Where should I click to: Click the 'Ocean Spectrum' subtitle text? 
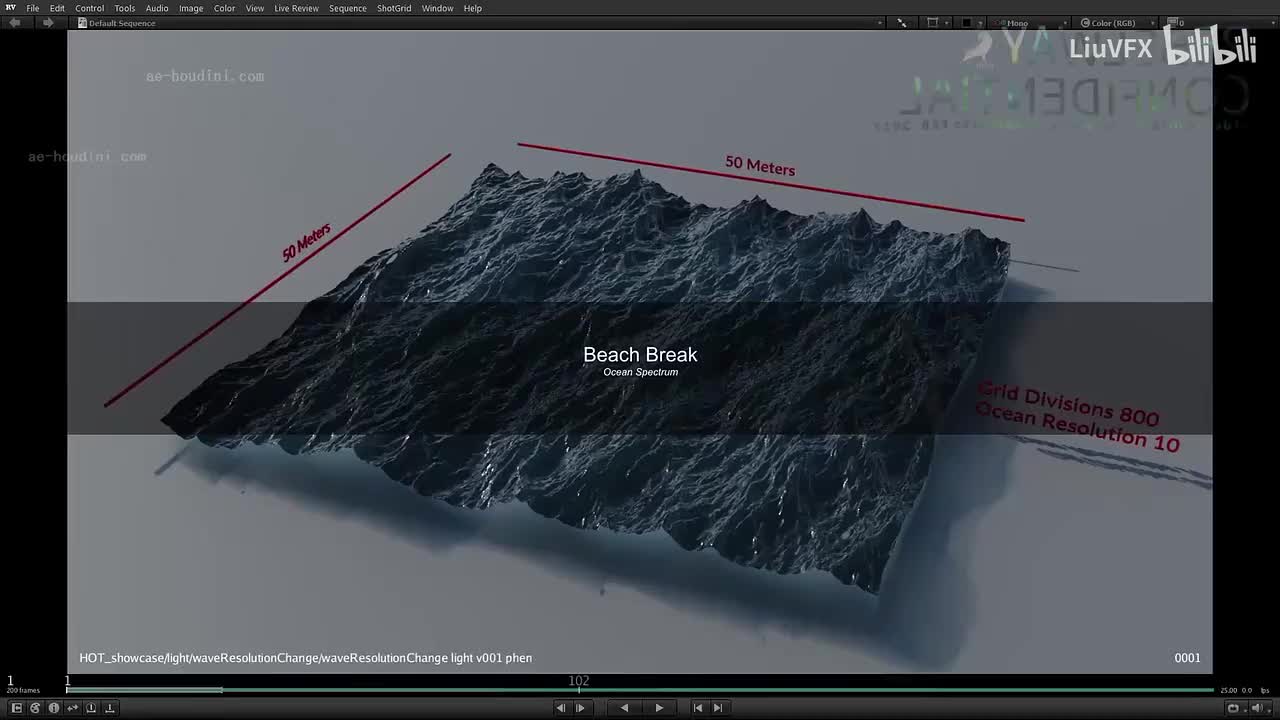coord(640,372)
